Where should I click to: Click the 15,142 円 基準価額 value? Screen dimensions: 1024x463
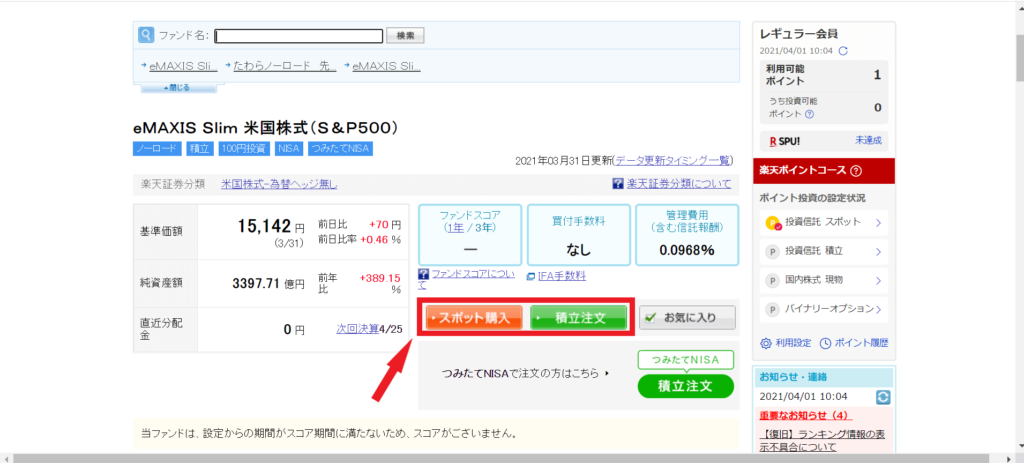tap(270, 227)
